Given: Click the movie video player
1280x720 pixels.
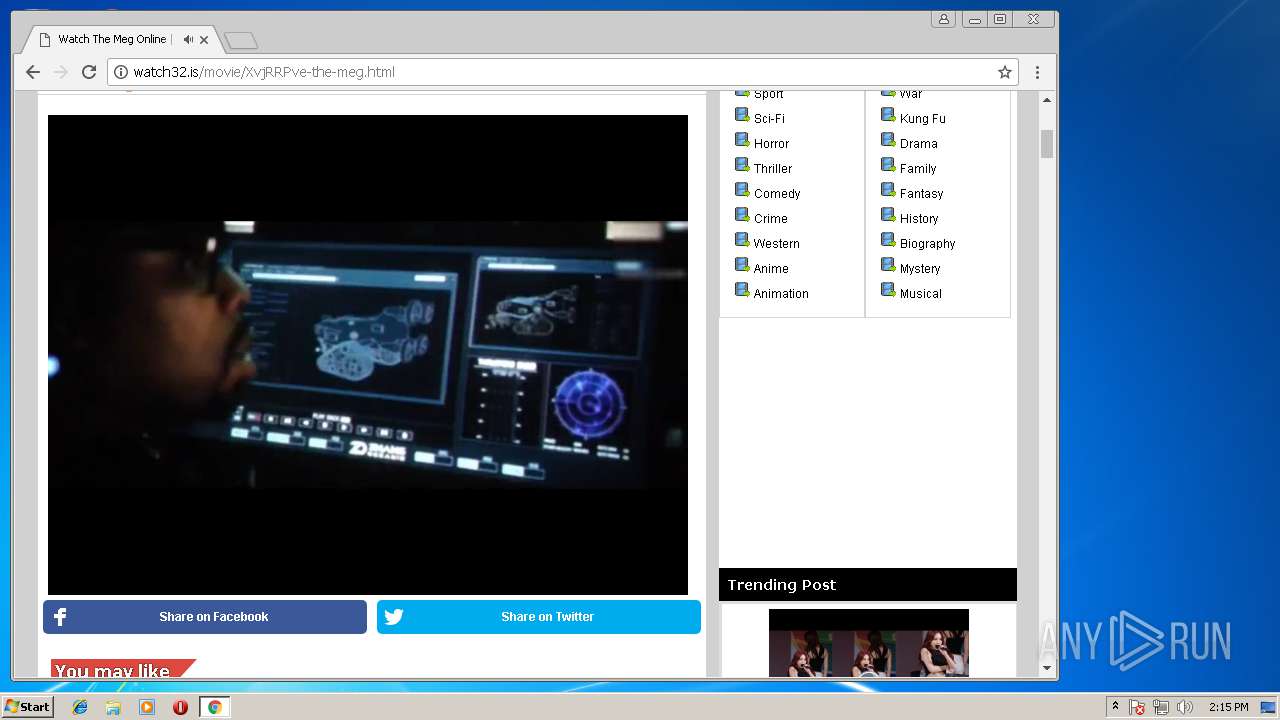Looking at the screenshot, I should [x=368, y=355].
